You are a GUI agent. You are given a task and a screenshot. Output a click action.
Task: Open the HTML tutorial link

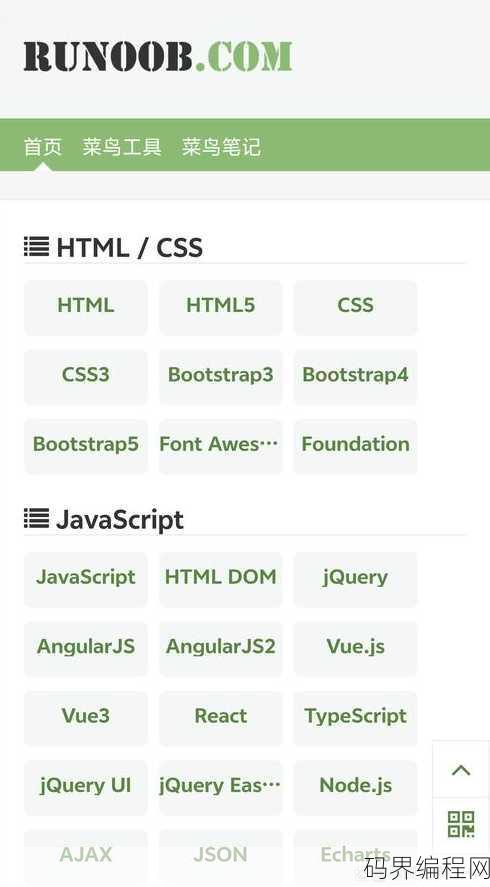[x=85, y=307]
